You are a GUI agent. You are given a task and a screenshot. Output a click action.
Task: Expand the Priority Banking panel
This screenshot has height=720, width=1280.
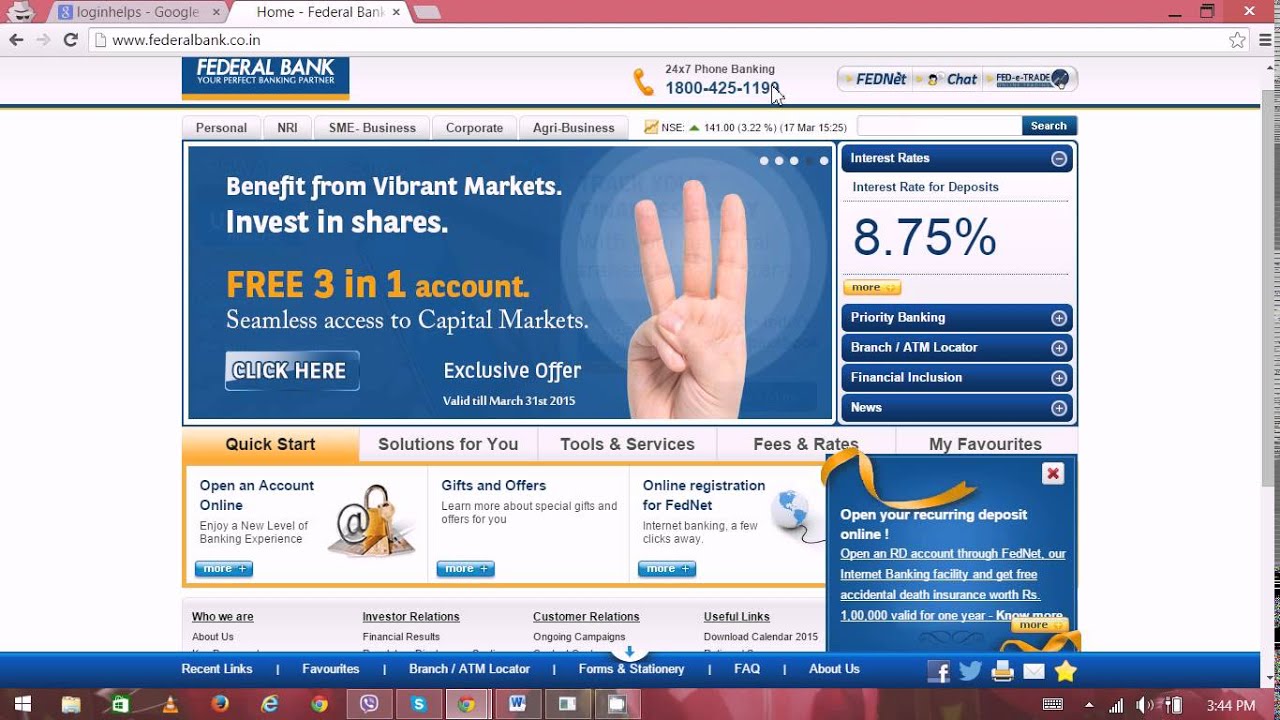coord(1059,318)
